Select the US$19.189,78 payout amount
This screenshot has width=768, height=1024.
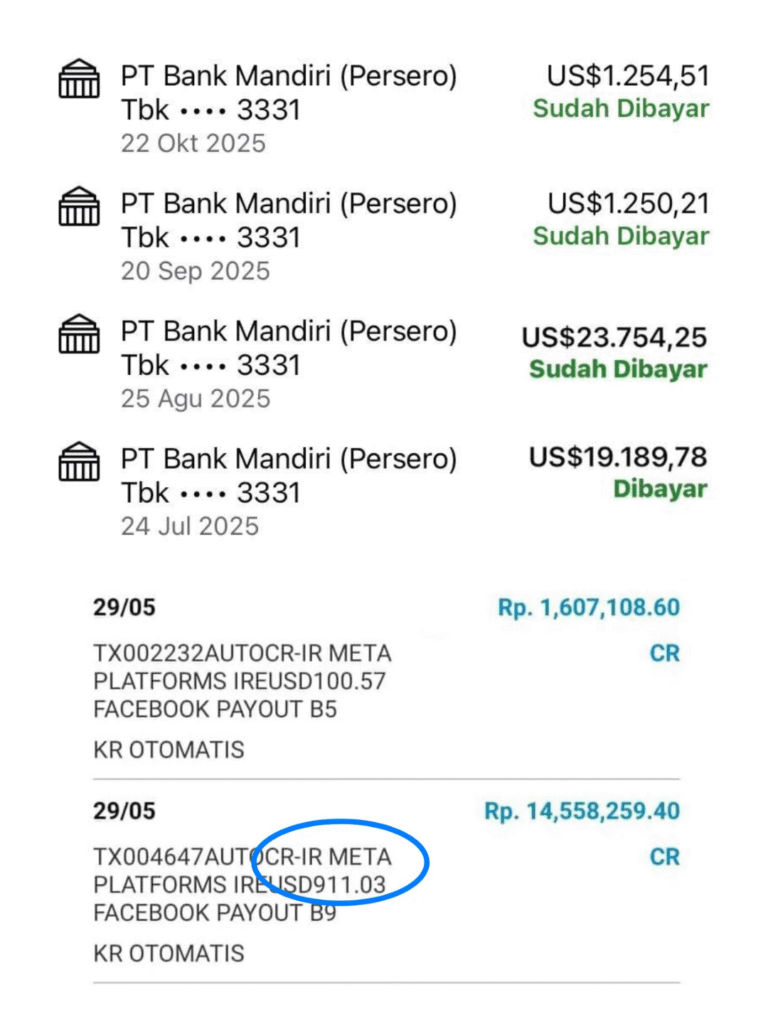click(x=618, y=458)
